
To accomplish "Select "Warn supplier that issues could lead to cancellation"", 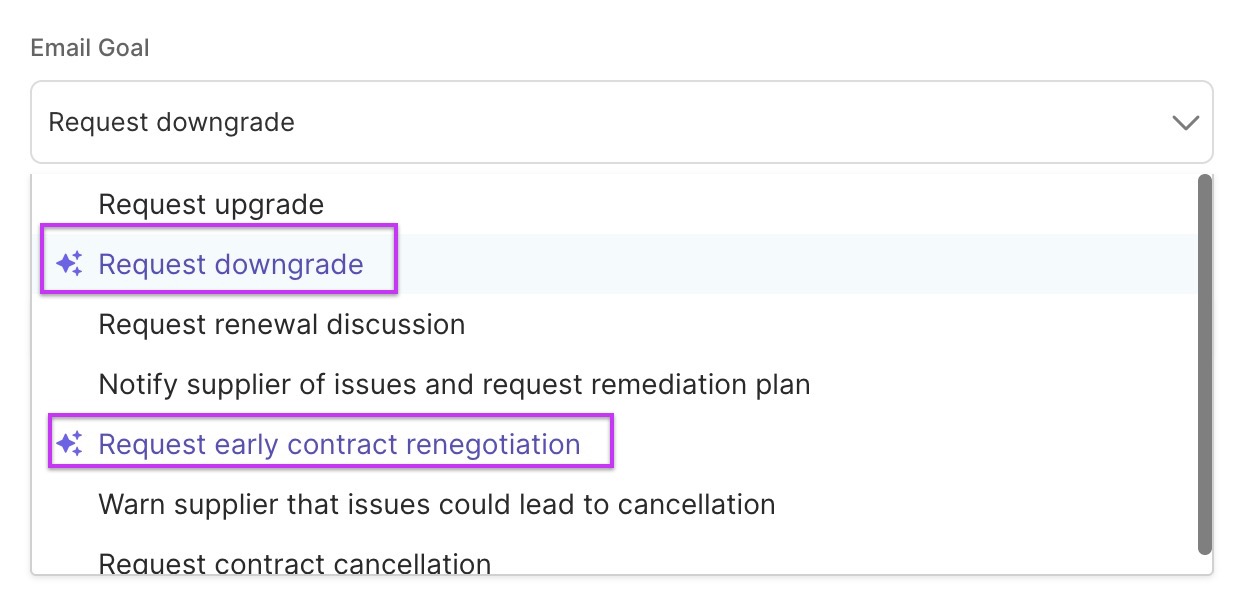I will pos(436,504).
